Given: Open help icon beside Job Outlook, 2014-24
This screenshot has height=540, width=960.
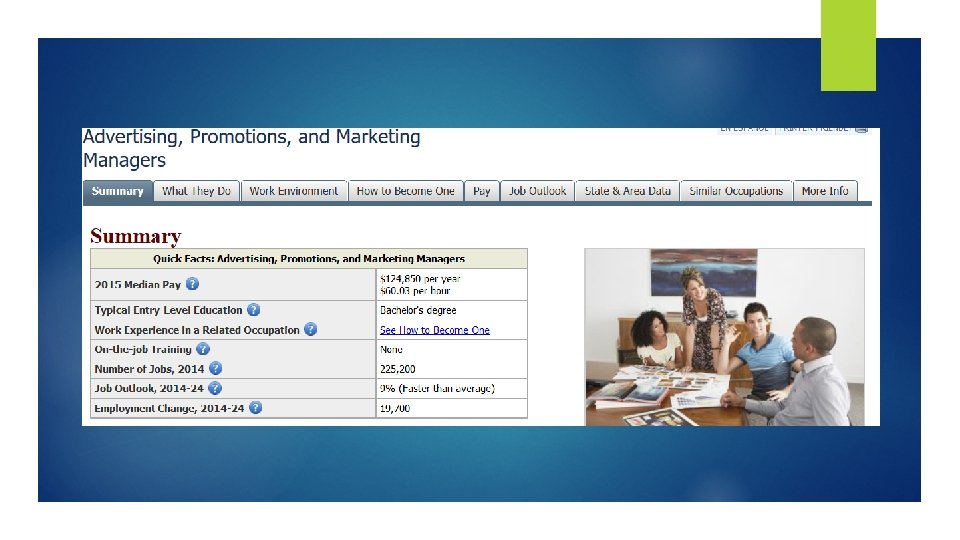Looking at the screenshot, I should [215, 388].
